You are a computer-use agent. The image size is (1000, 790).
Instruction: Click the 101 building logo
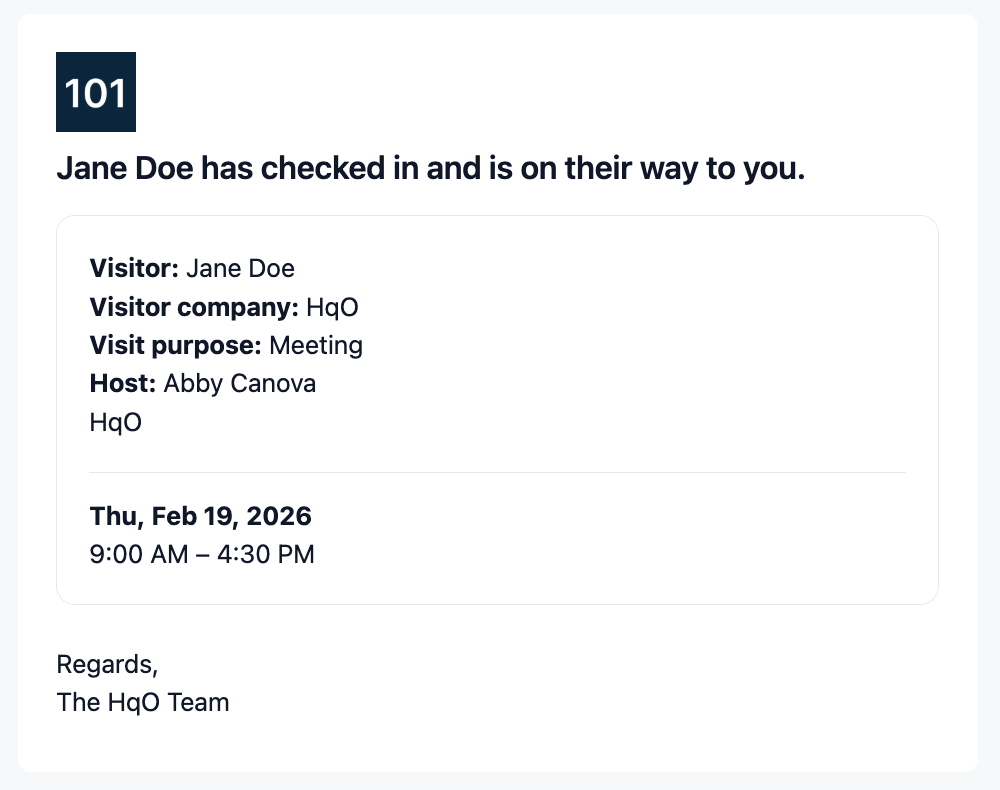(x=96, y=92)
